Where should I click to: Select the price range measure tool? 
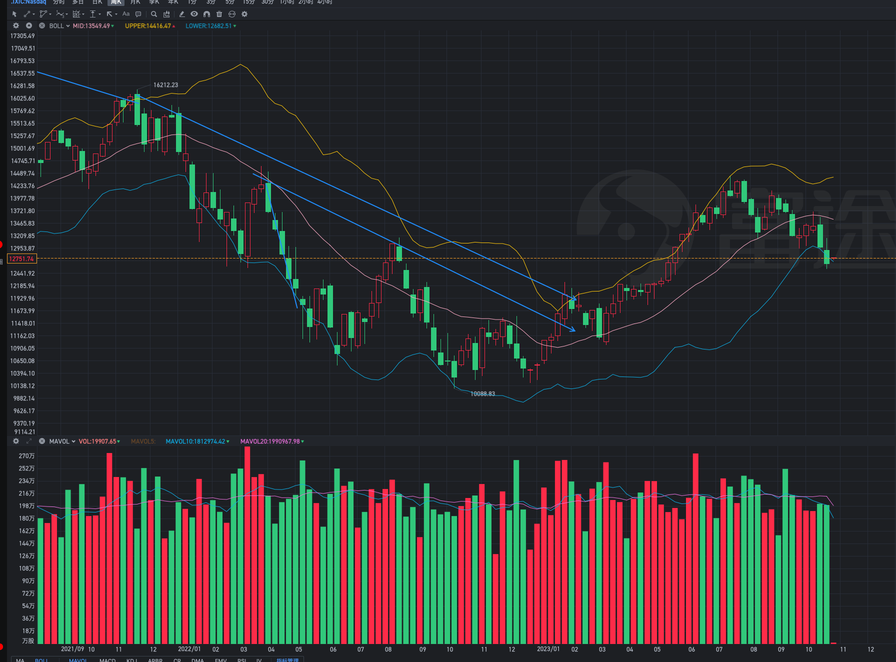[93, 14]
